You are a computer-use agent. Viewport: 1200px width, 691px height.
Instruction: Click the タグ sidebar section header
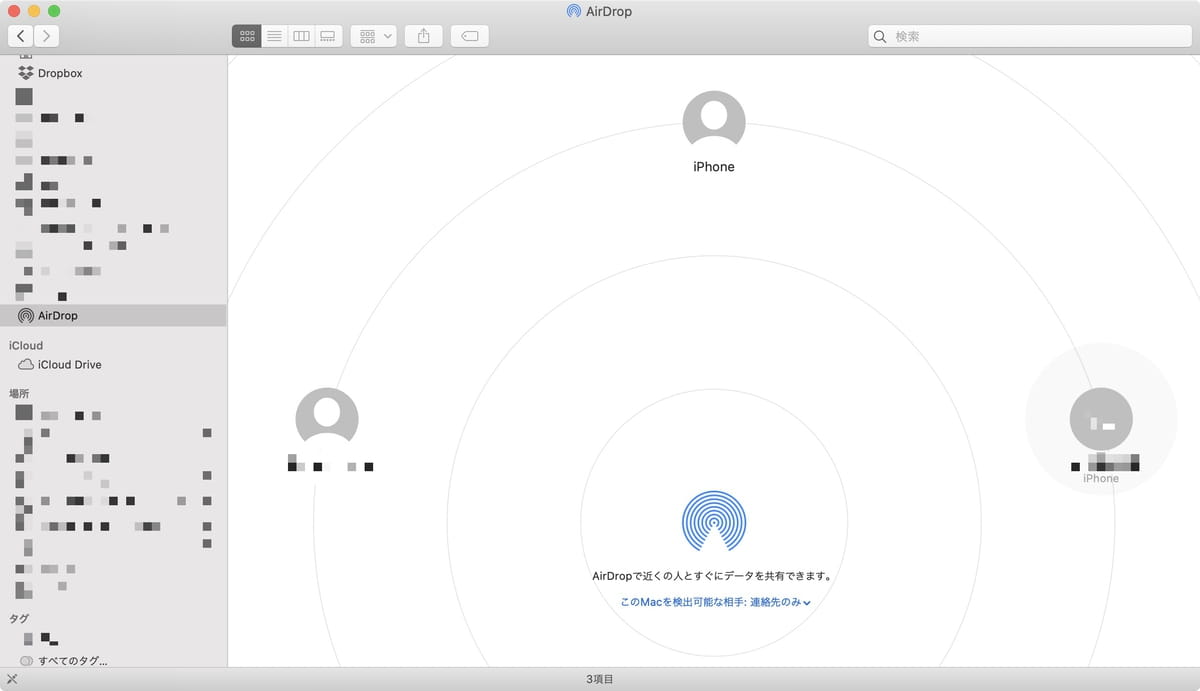click(x=19, y=619)
